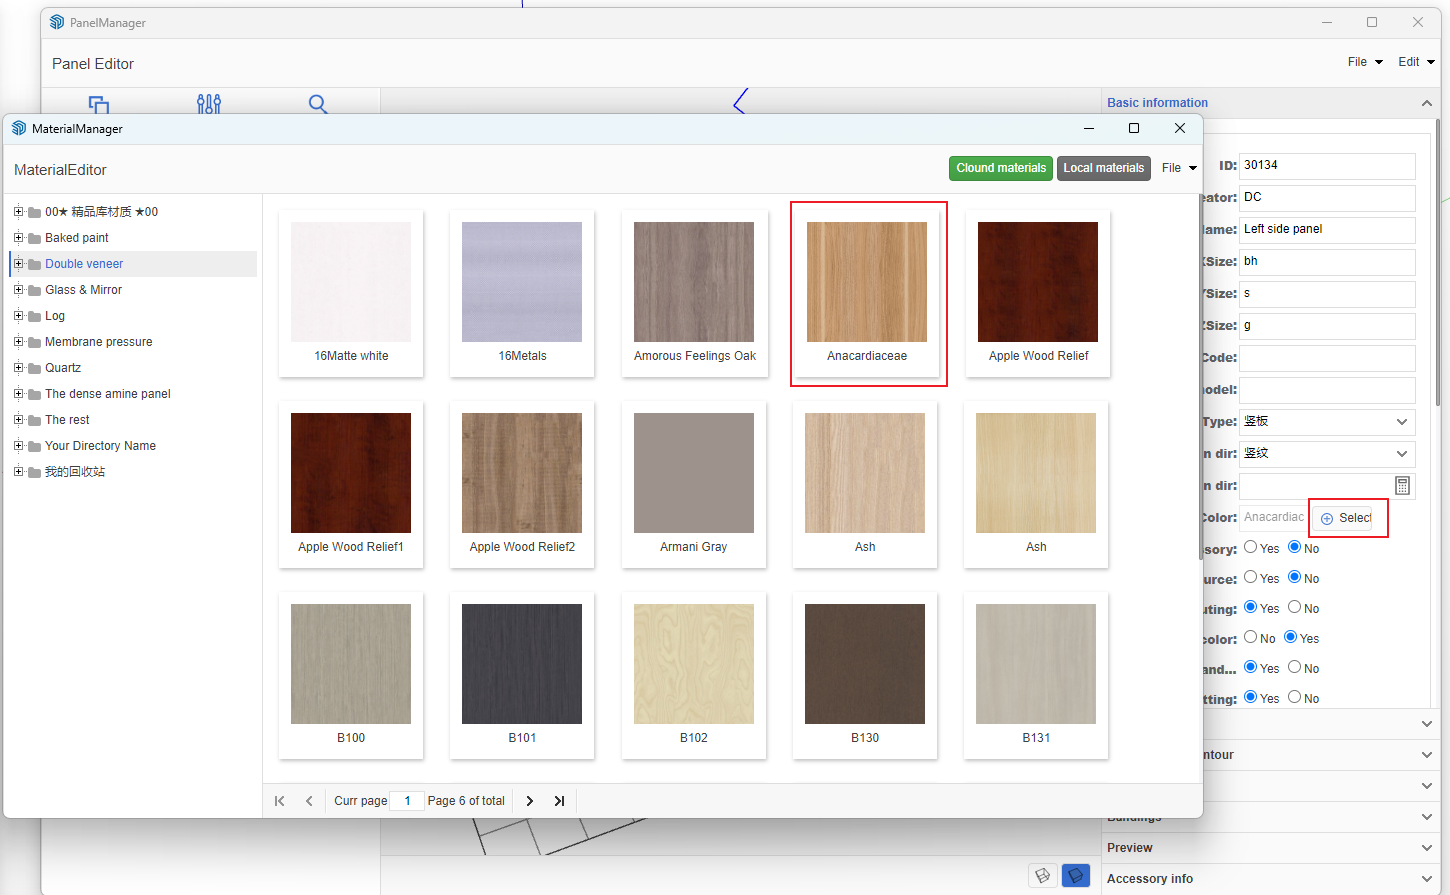The width and height of the screenshot is (1450, 895).
Task: Click the magnifier search icon in Panel Editor
Action: click(318, 104)
